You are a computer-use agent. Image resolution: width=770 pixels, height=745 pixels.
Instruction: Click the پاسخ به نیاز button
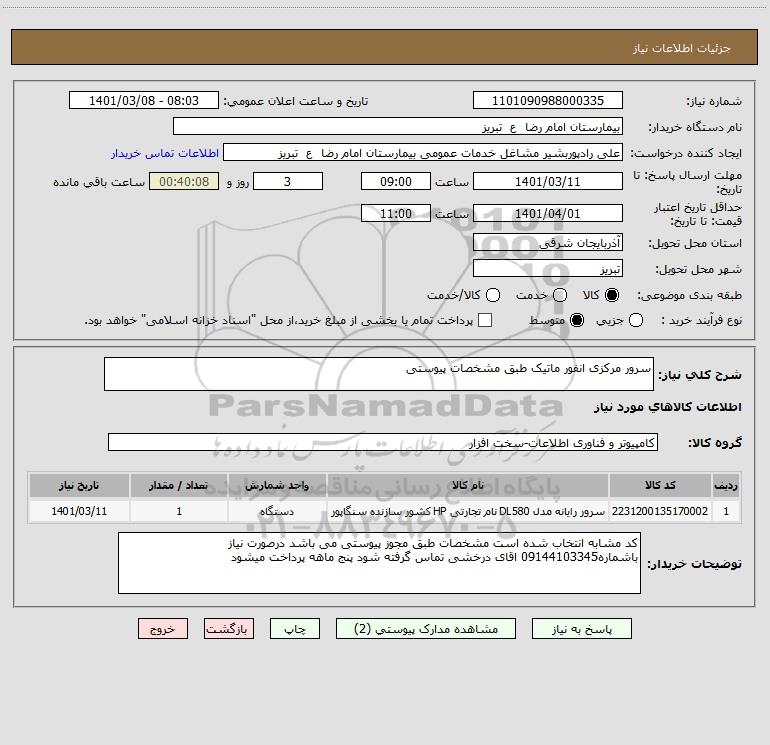tap(581, 629)
